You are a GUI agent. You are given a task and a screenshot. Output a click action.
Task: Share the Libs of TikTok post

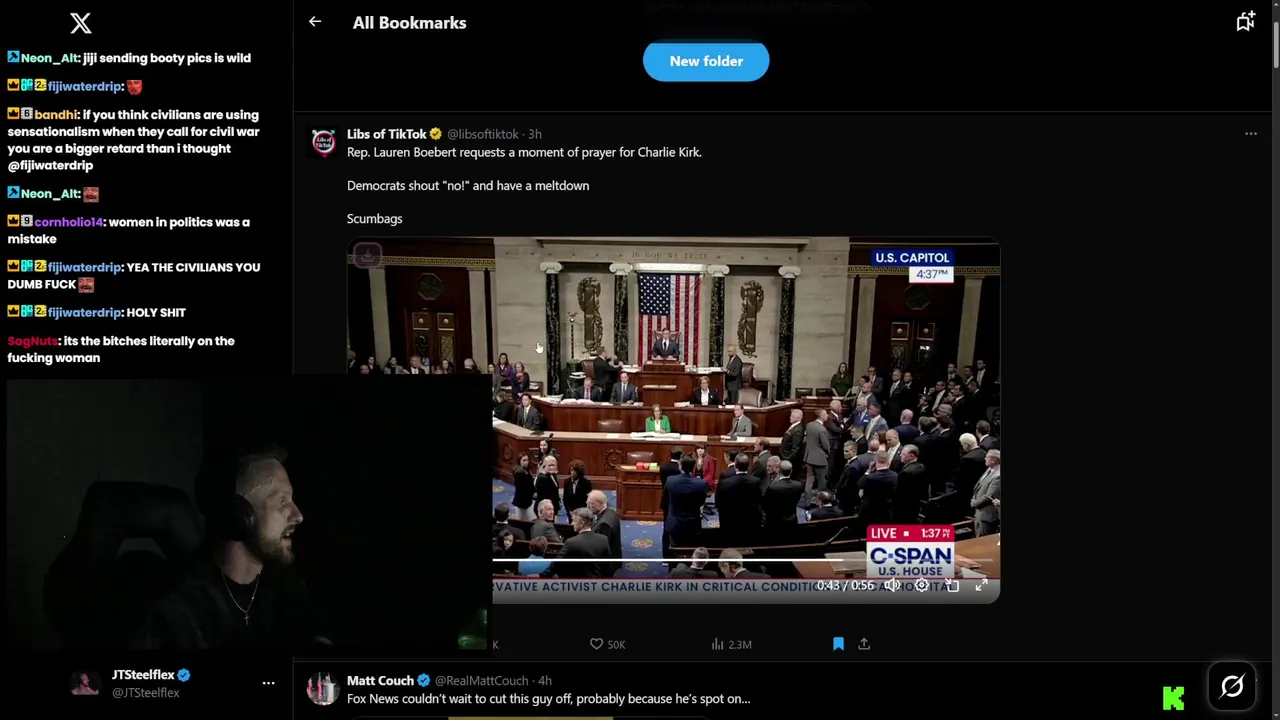coord(864,644)
